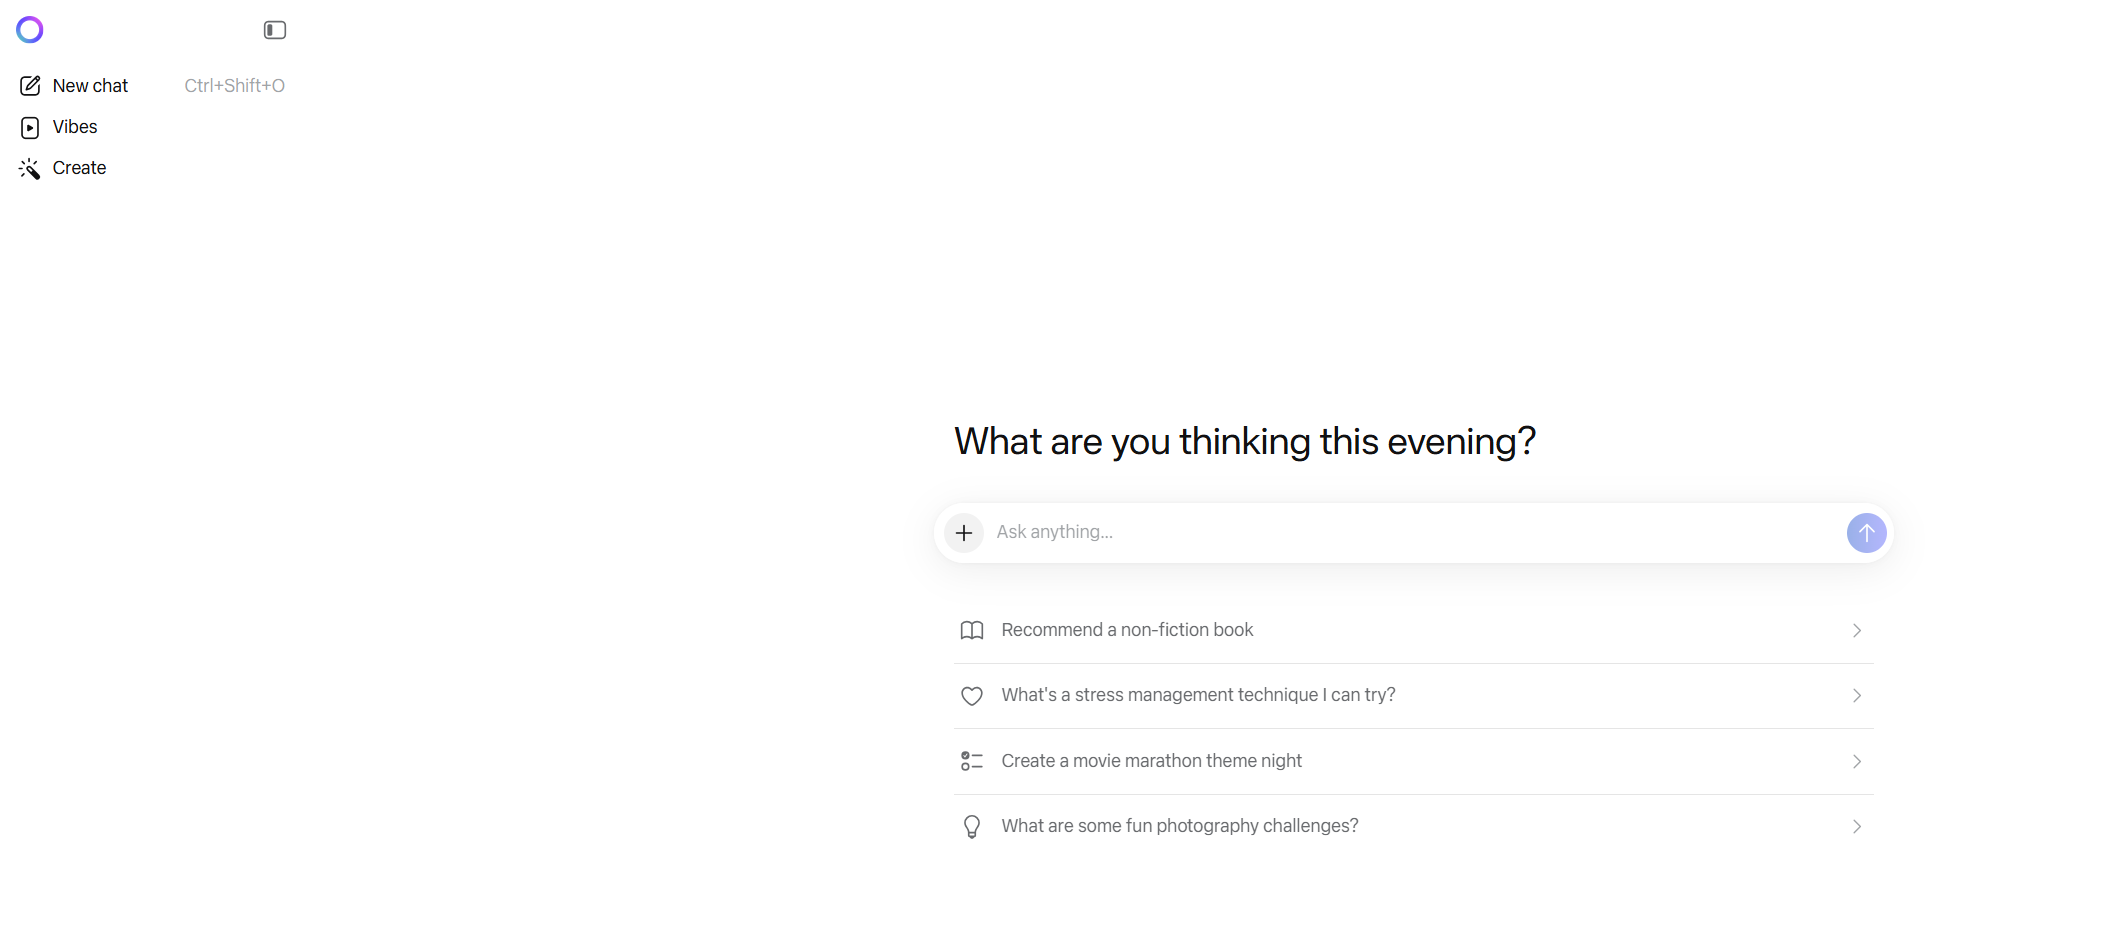Select Recommend a non-fiction book suggestion
The width and height of the screenshot is (2109, 950).
(x=1127, y=630)
